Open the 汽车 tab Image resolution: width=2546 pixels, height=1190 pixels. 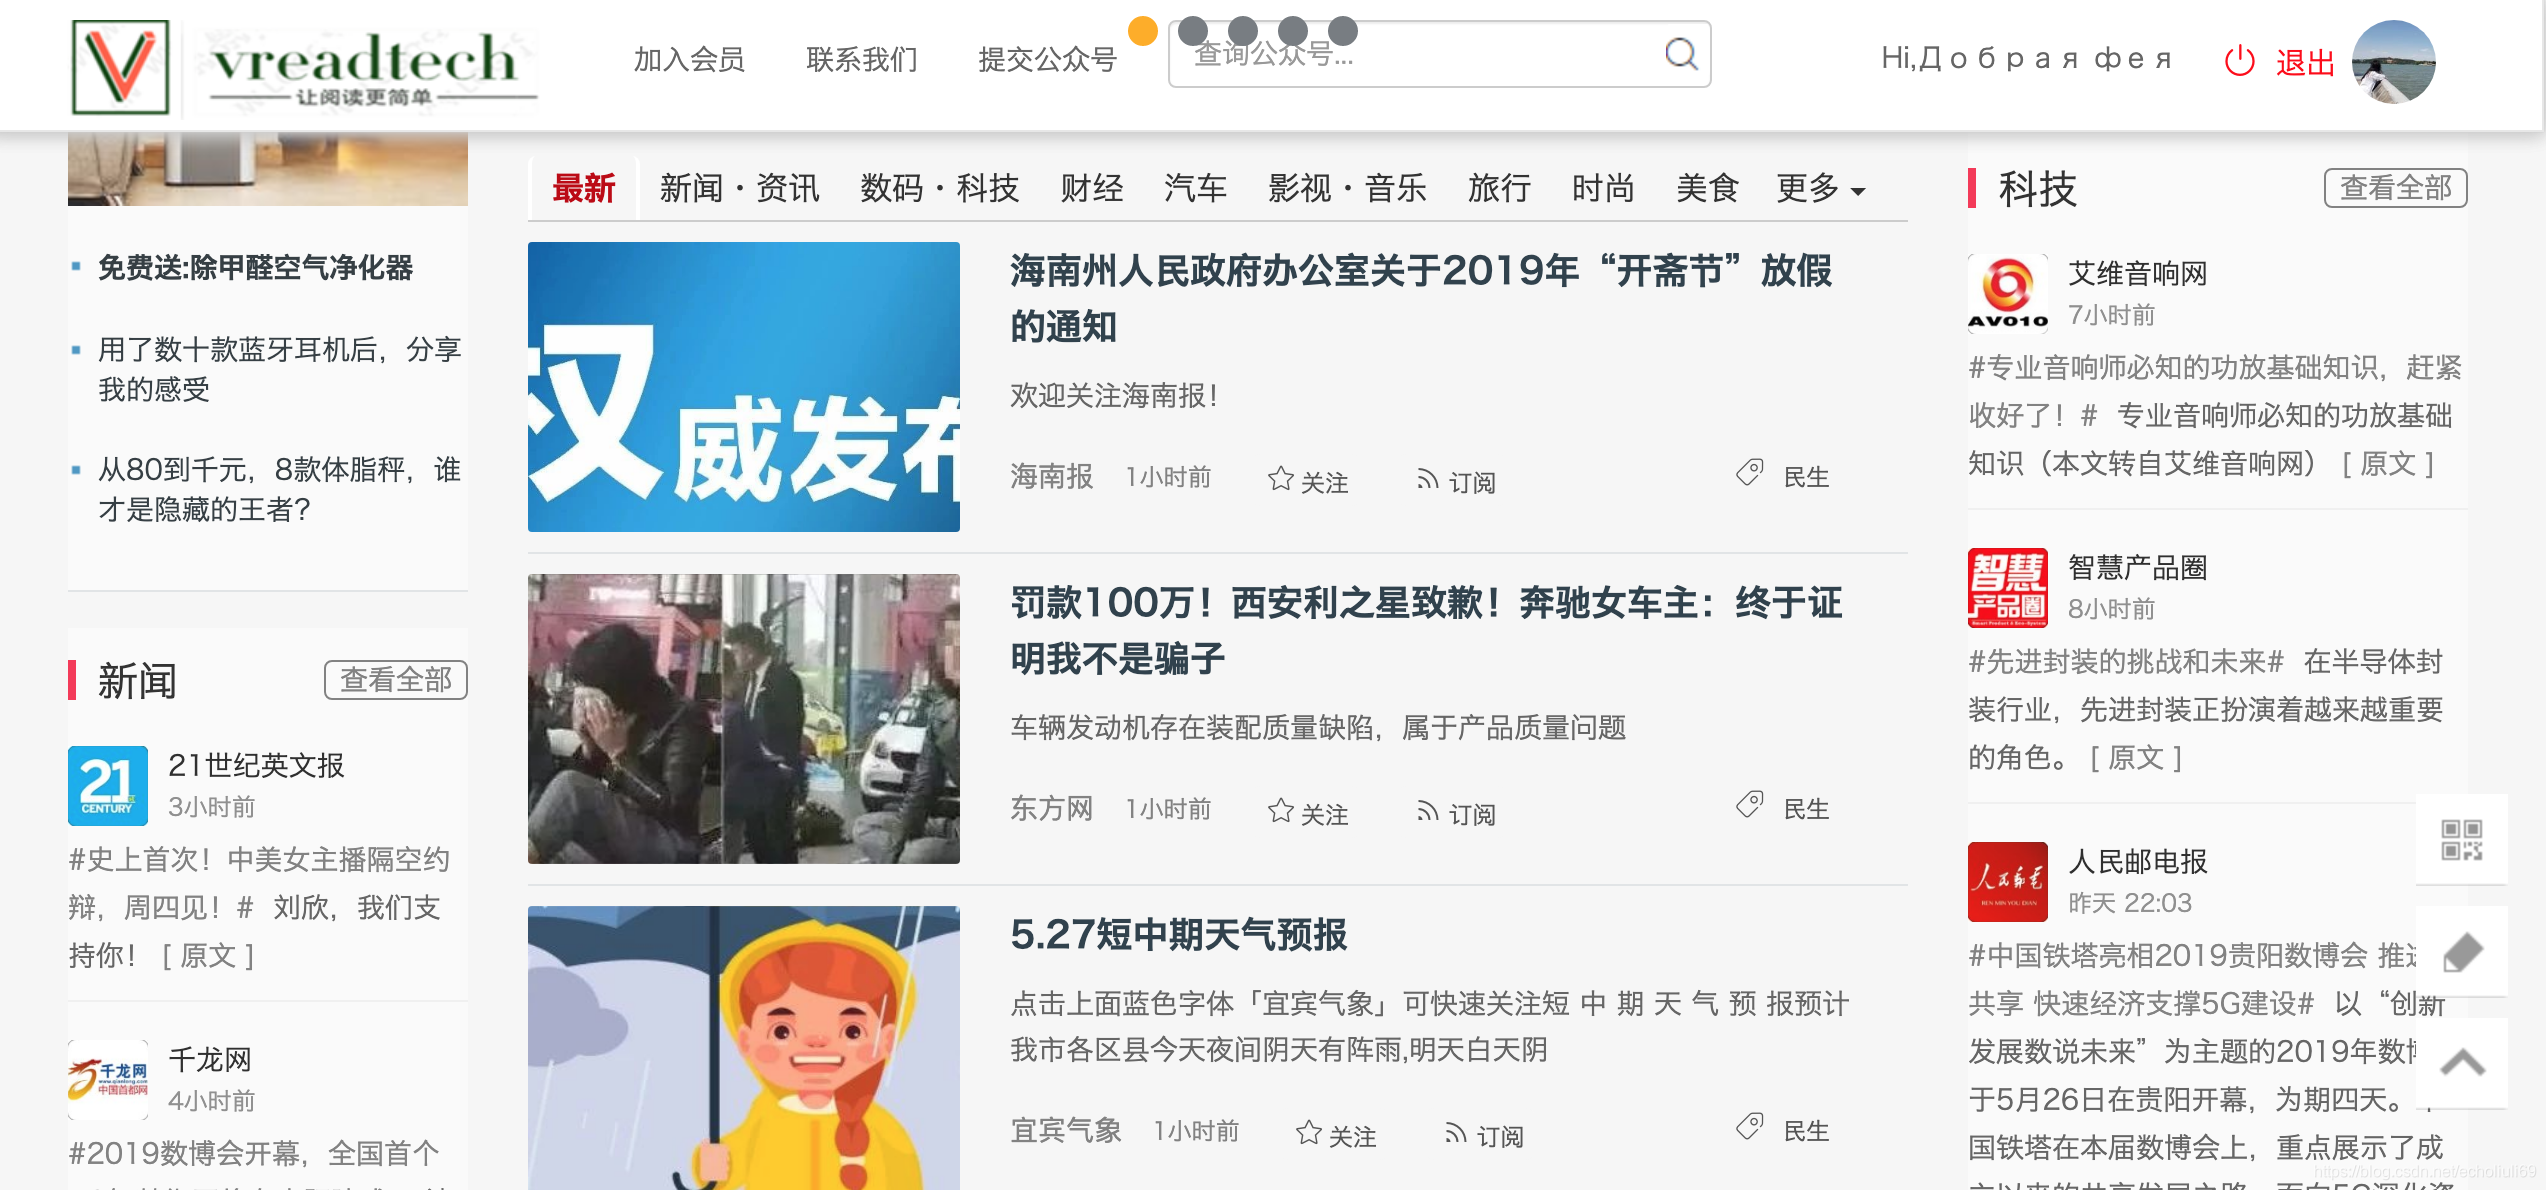click(1195, 188)
